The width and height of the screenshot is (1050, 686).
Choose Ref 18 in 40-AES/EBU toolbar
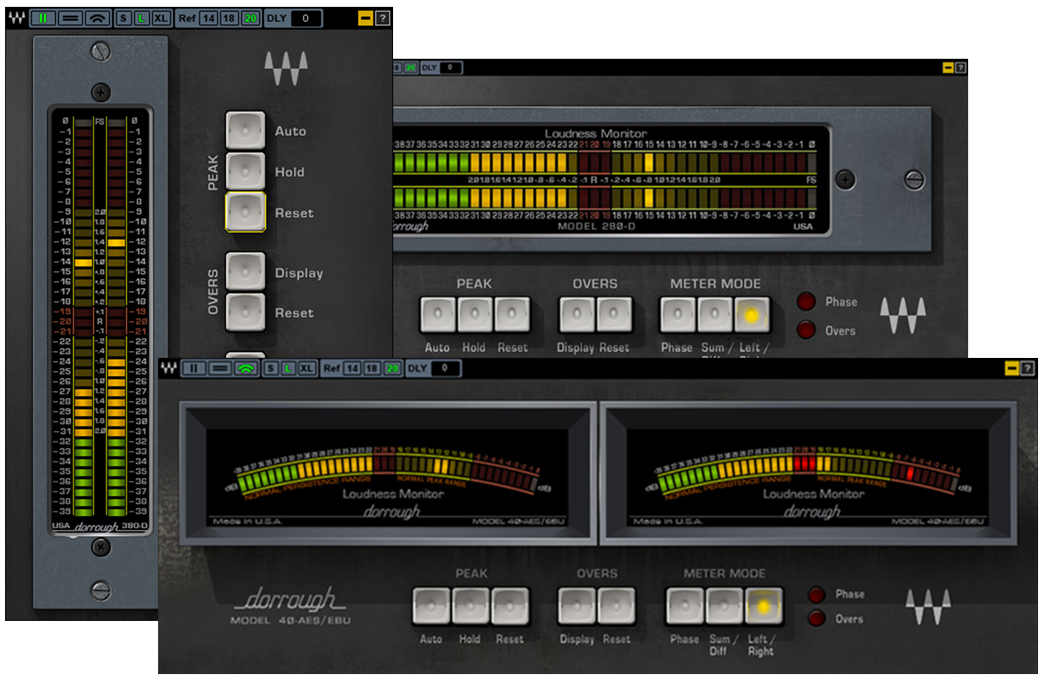click(x=372, y=368)
